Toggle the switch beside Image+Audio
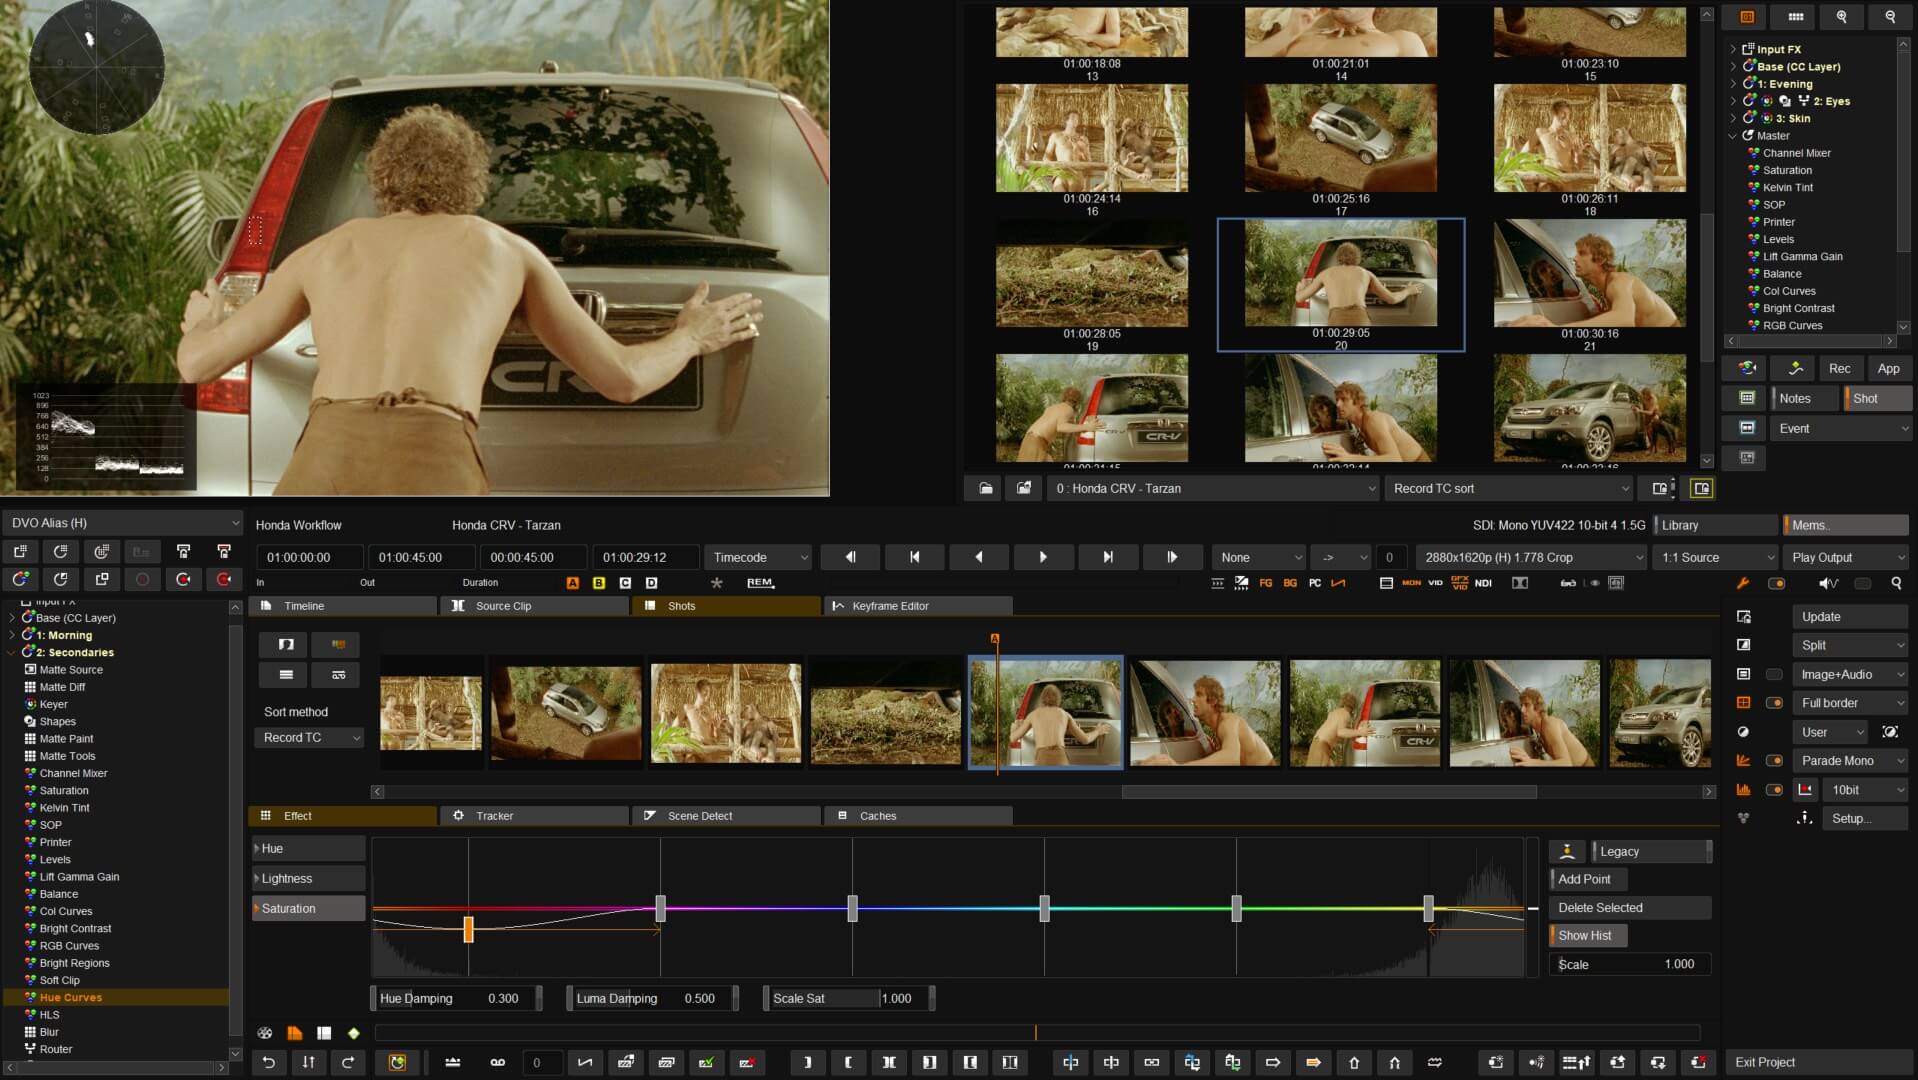Viewport: 1918px width, 1080px height. point(1775,675)
